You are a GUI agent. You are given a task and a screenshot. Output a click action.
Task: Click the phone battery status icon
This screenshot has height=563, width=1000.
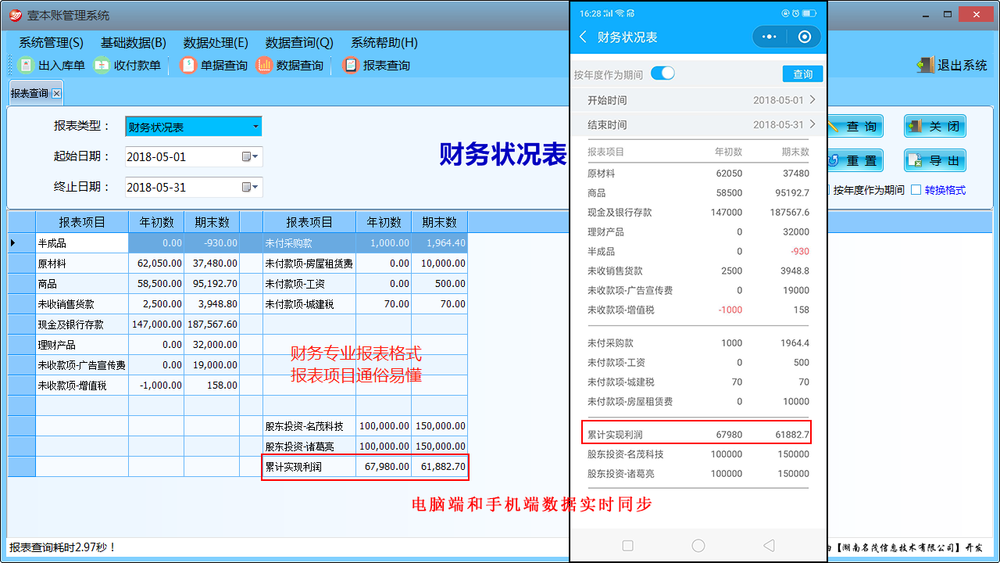point(809,13)
